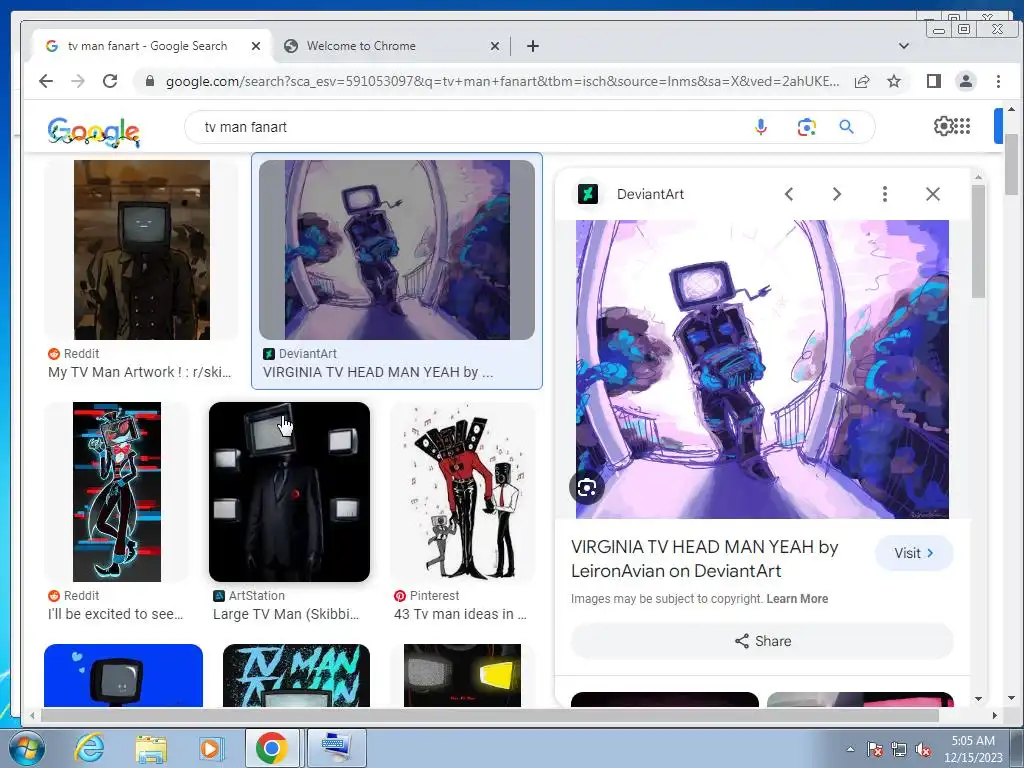Open Action Center flag tray icon

coord(875,750)
